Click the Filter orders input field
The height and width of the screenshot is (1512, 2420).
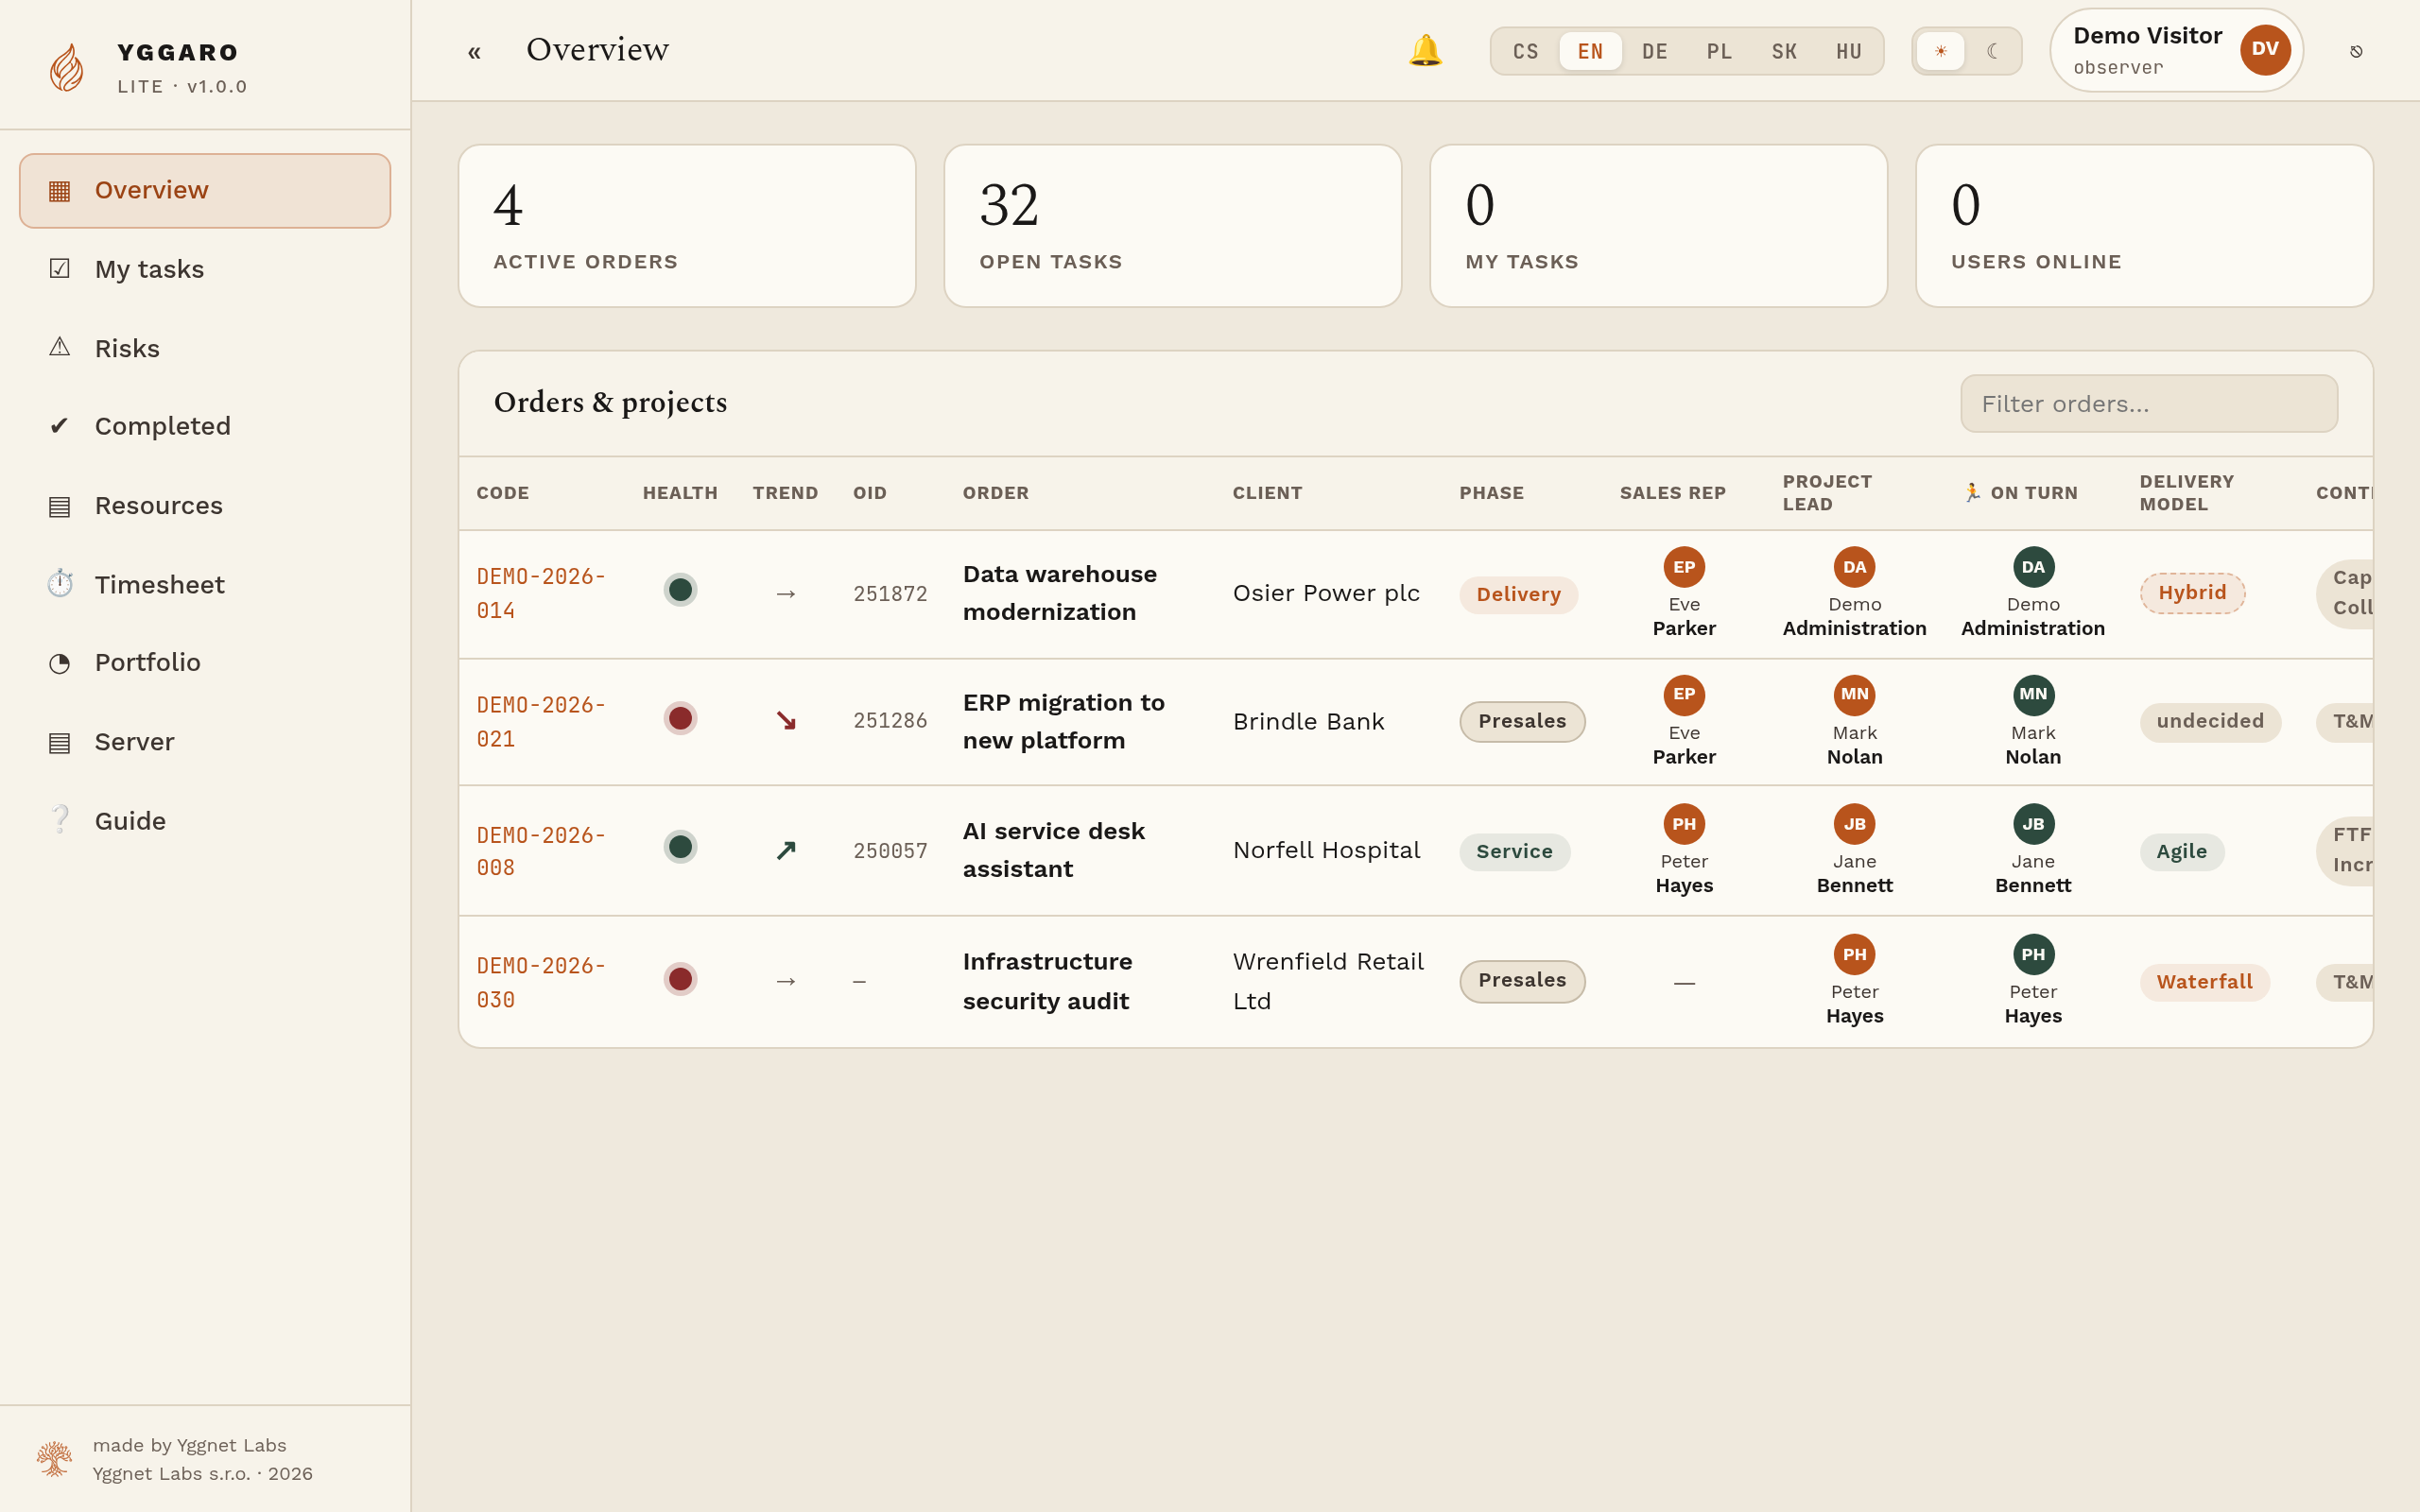coord(2149,404)
